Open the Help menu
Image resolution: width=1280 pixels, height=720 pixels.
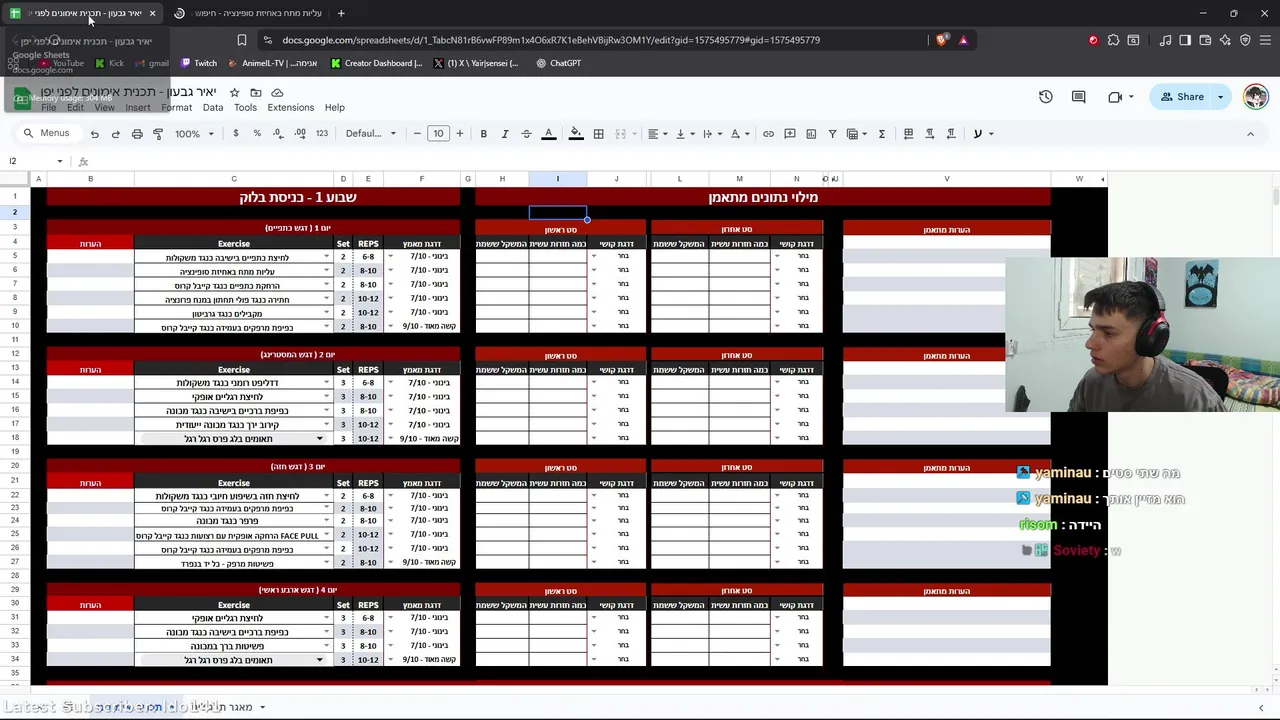coord(335,107)
